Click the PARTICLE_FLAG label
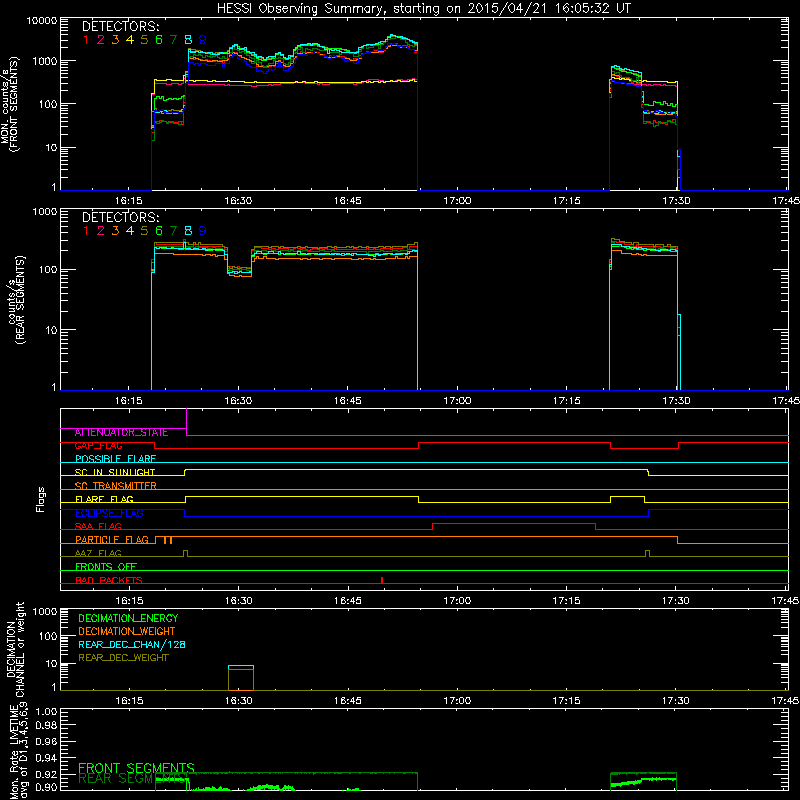800x800 pixels. point(112,540)
